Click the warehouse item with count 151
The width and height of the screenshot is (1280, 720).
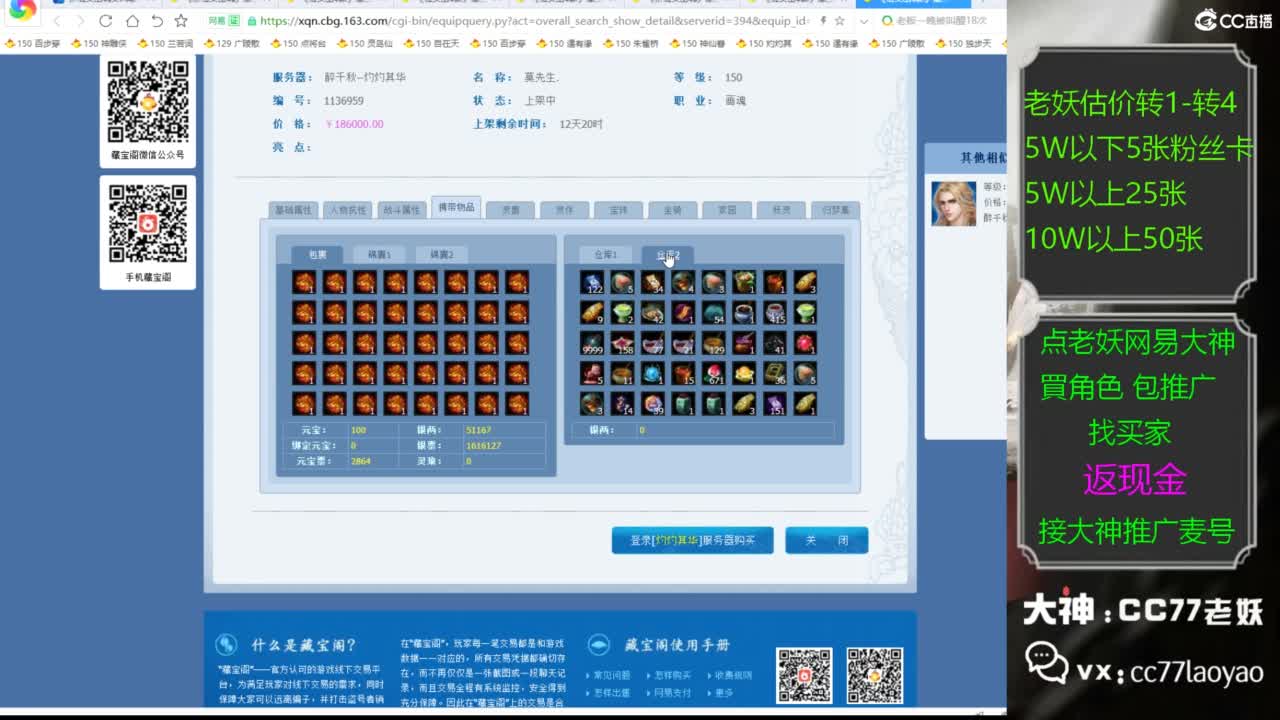[x=774, y=404]
